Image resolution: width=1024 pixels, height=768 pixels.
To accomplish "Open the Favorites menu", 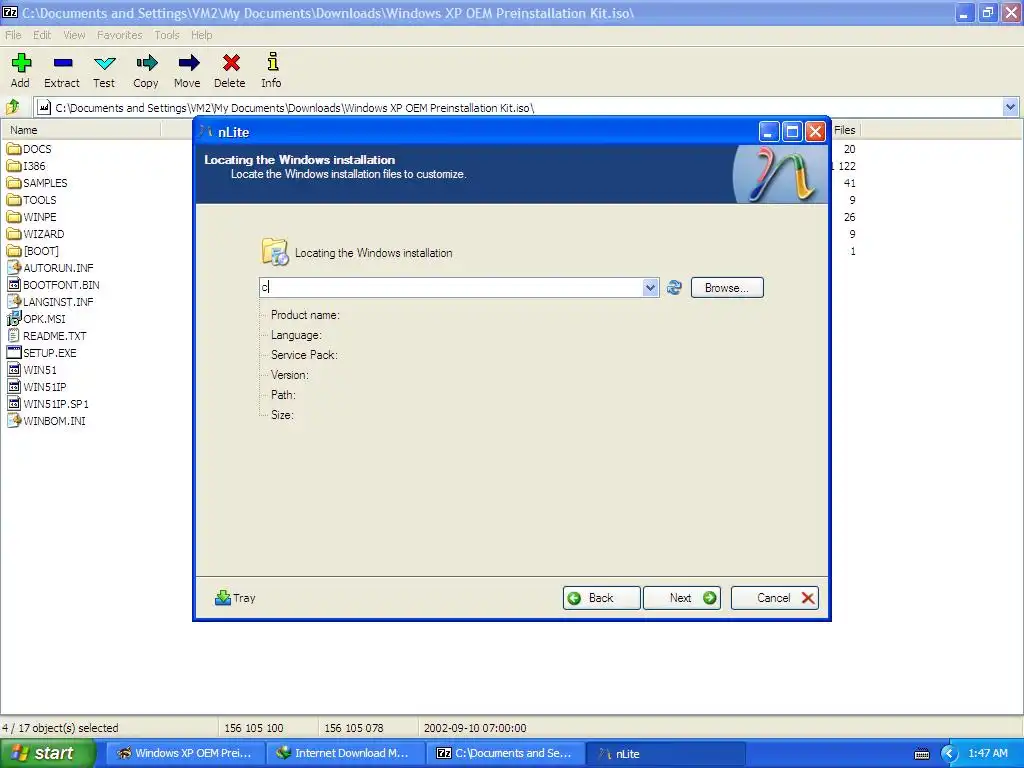I will 120,35.
